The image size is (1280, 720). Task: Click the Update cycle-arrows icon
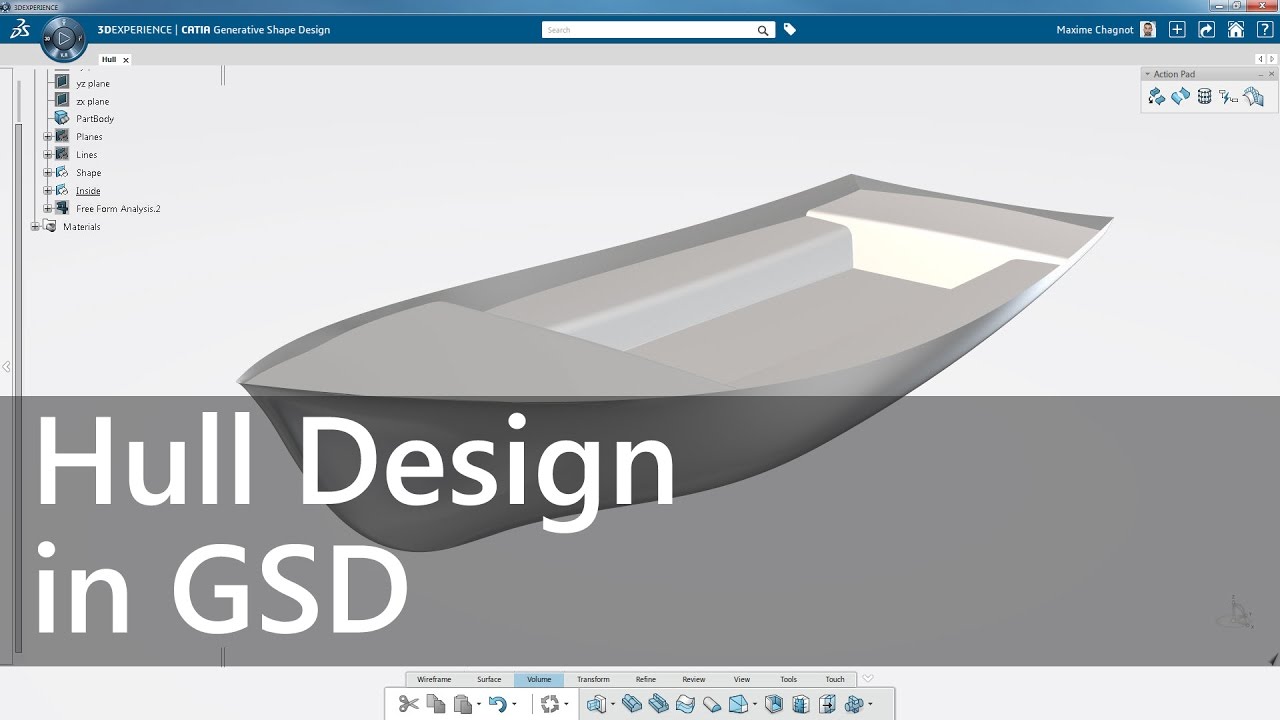[x=550, y=704]
